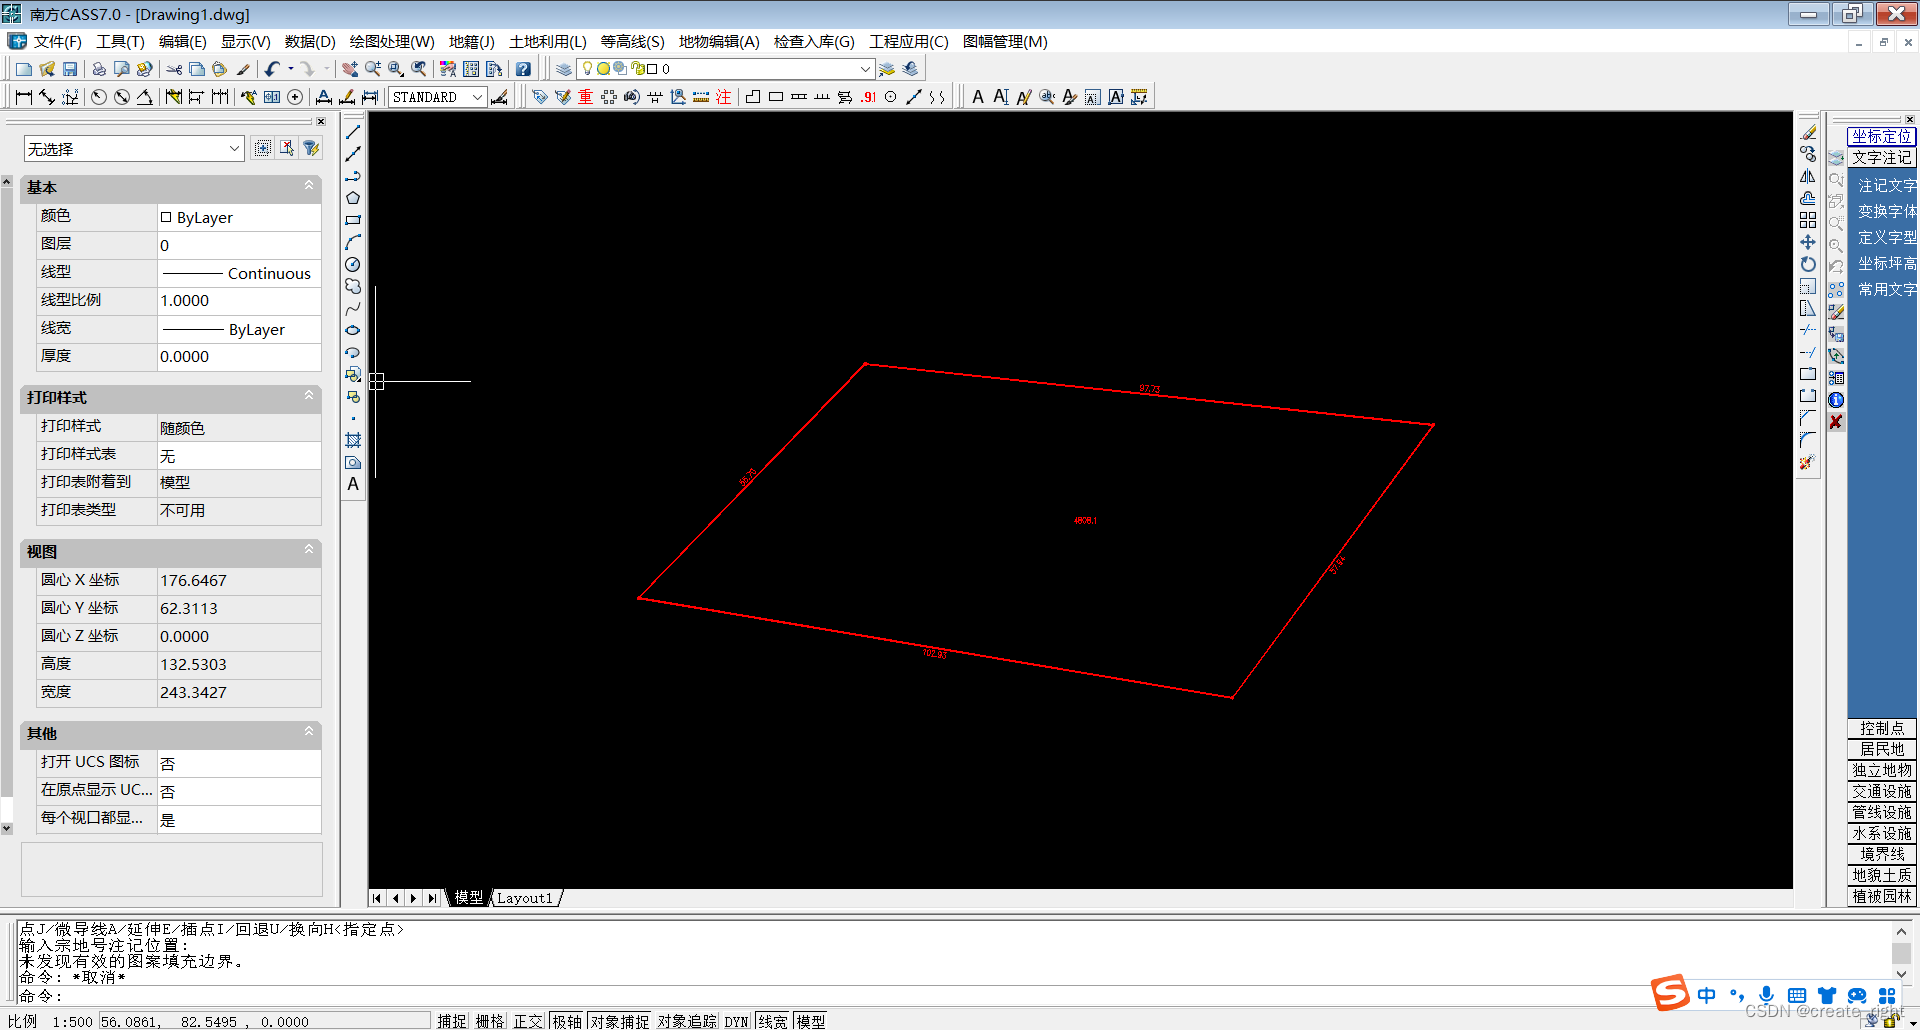Click the 植被园林 category button
Screen dimensions: 1920x1030
pyautogui.click(x=1882, y=896)
